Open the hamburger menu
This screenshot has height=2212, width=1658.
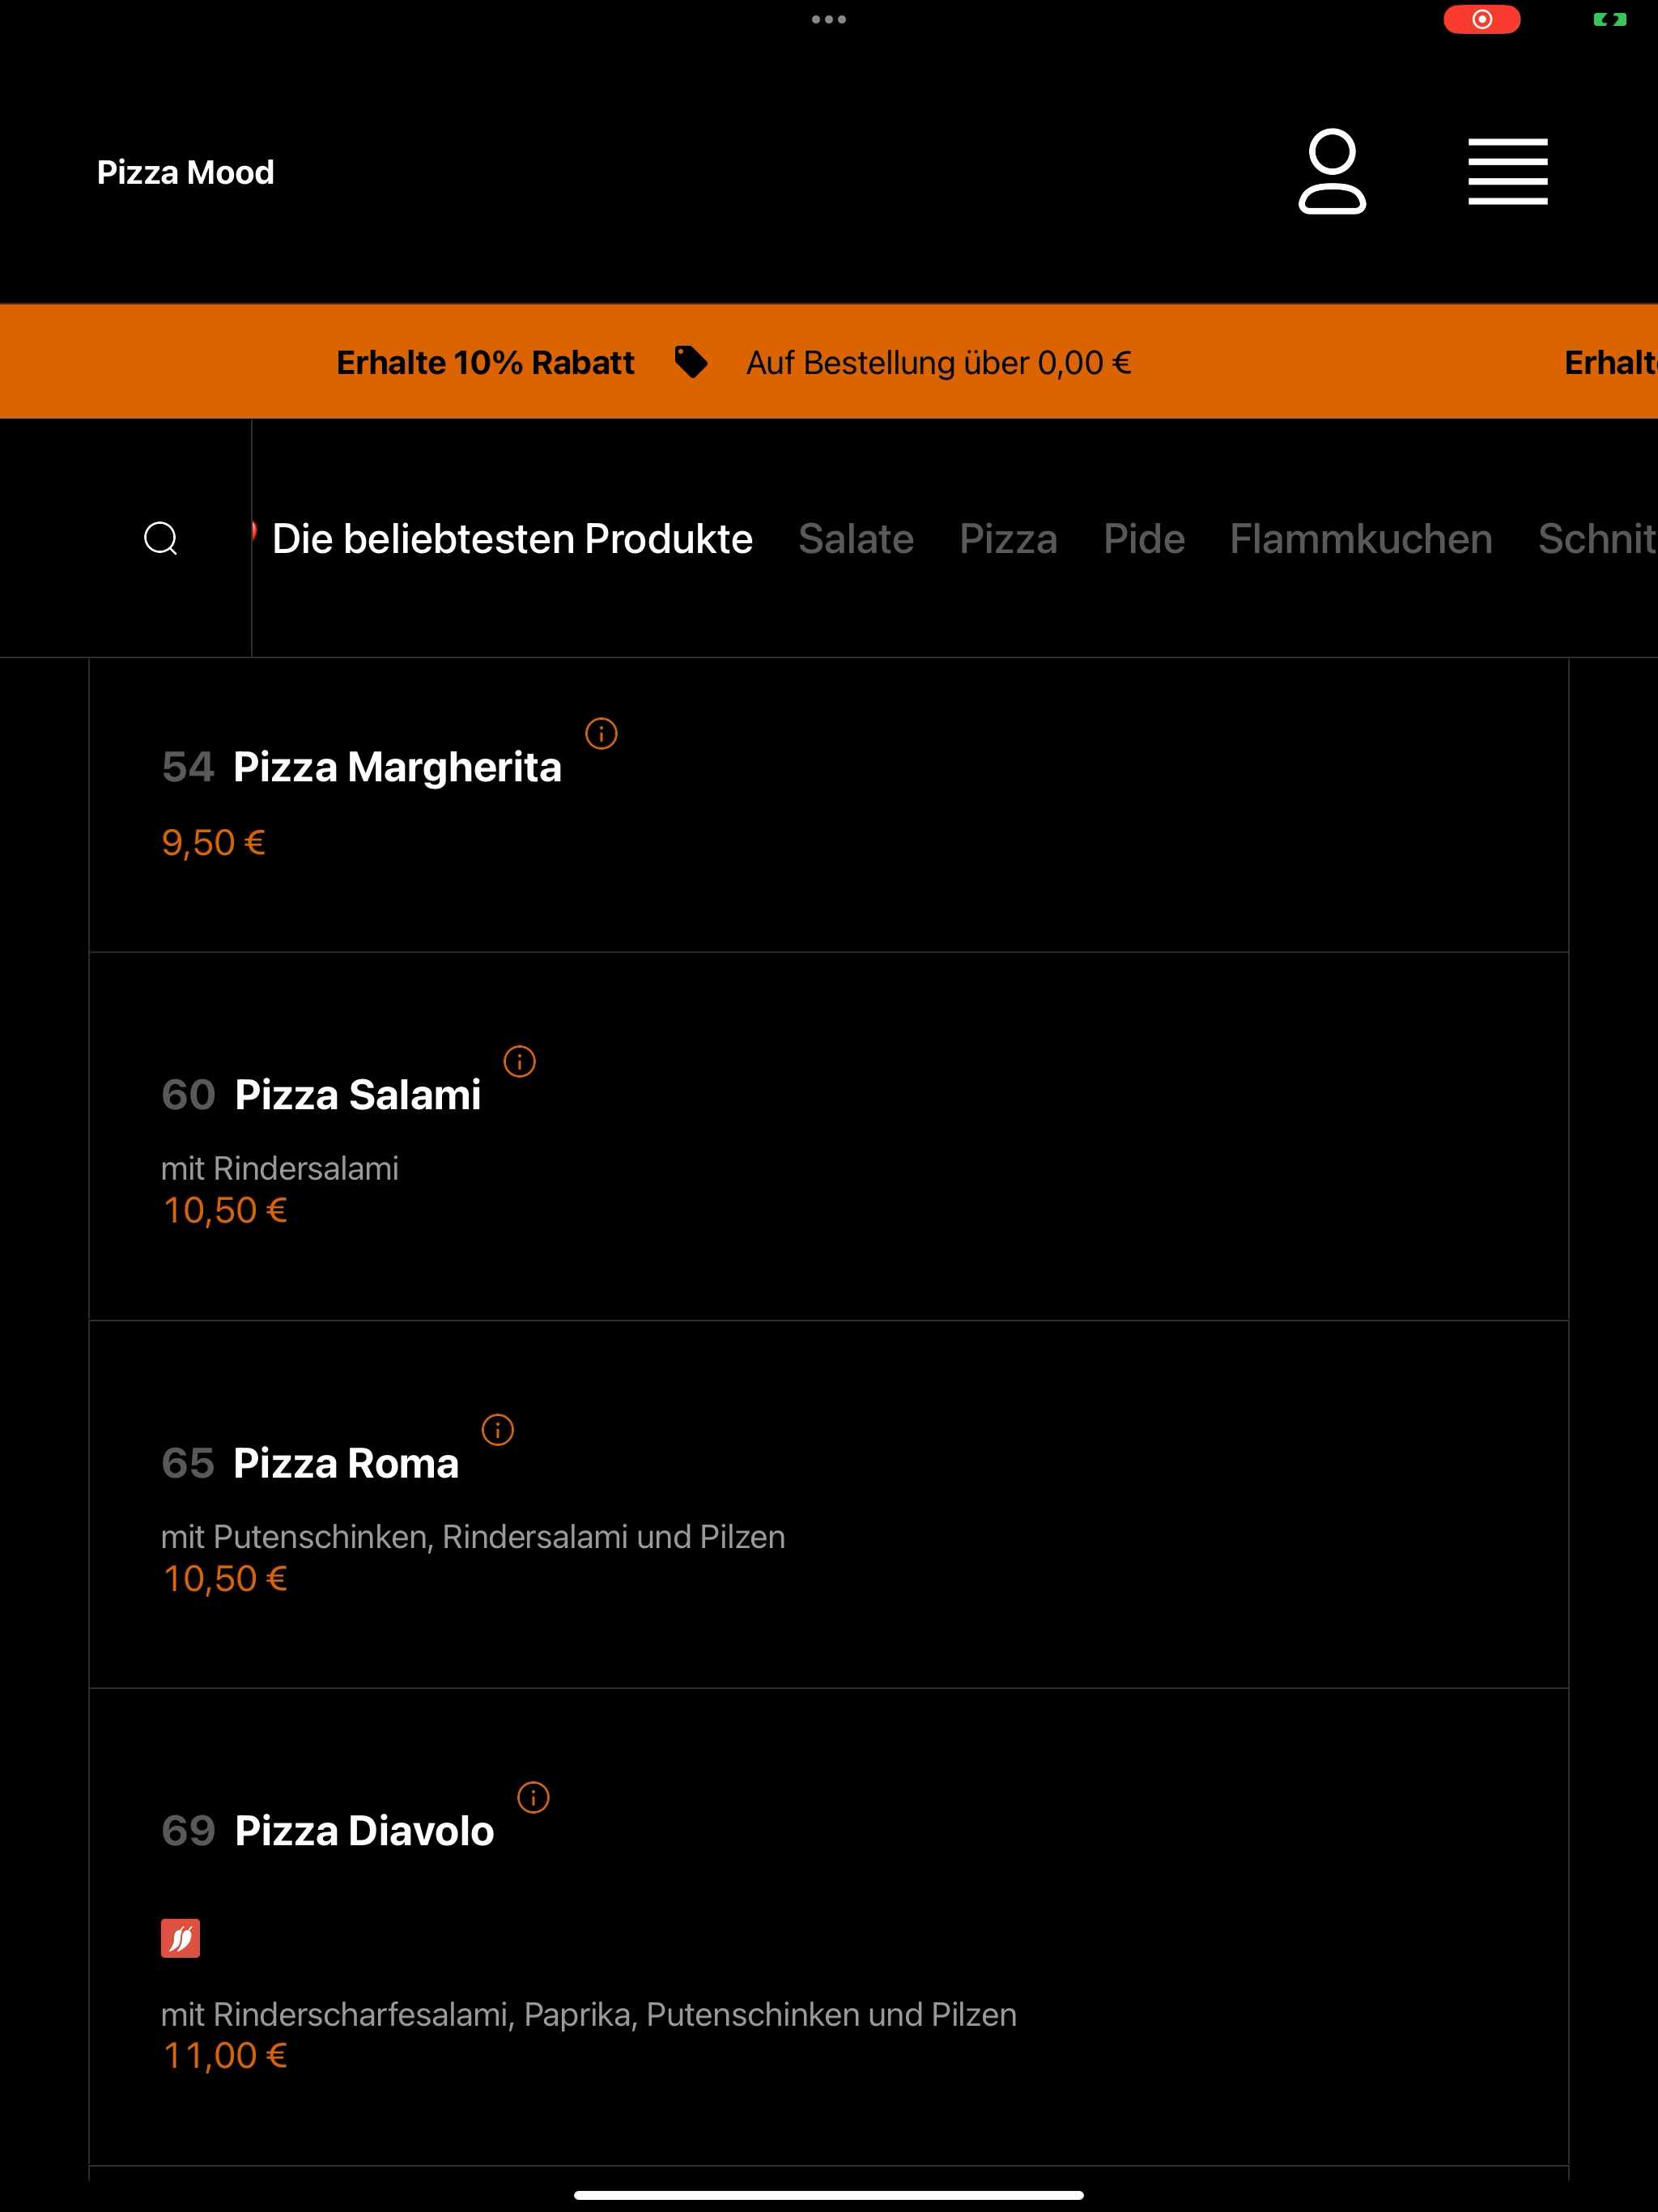tap(1507, 172)
